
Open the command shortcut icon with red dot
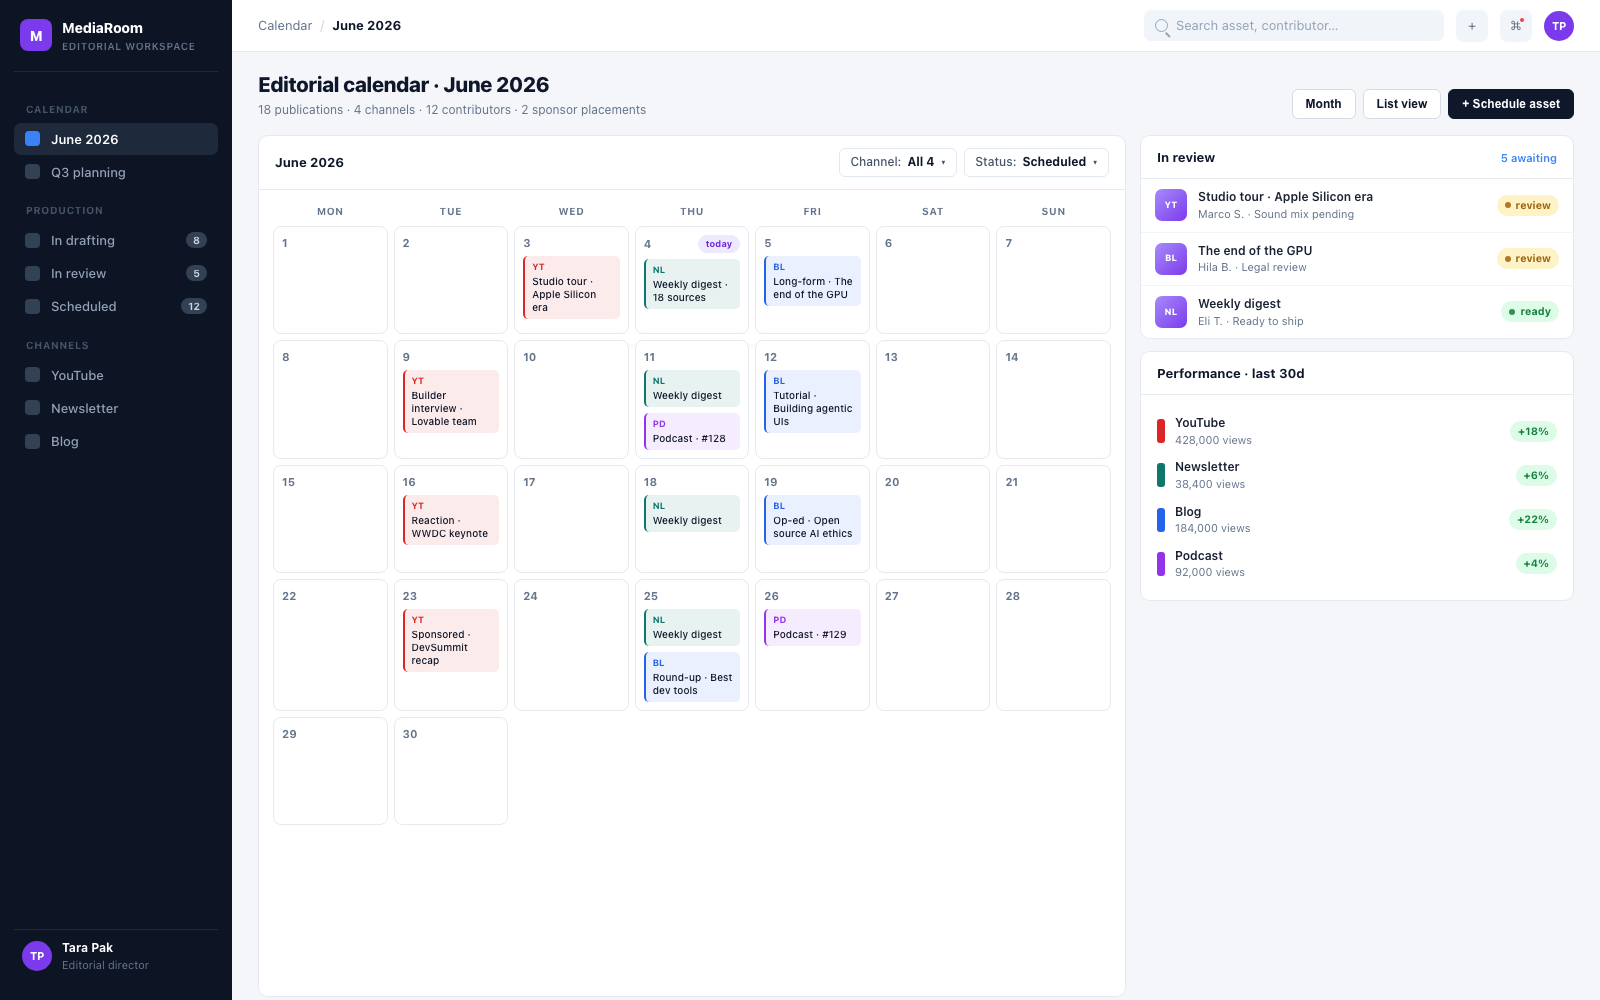click(1516, 26)
